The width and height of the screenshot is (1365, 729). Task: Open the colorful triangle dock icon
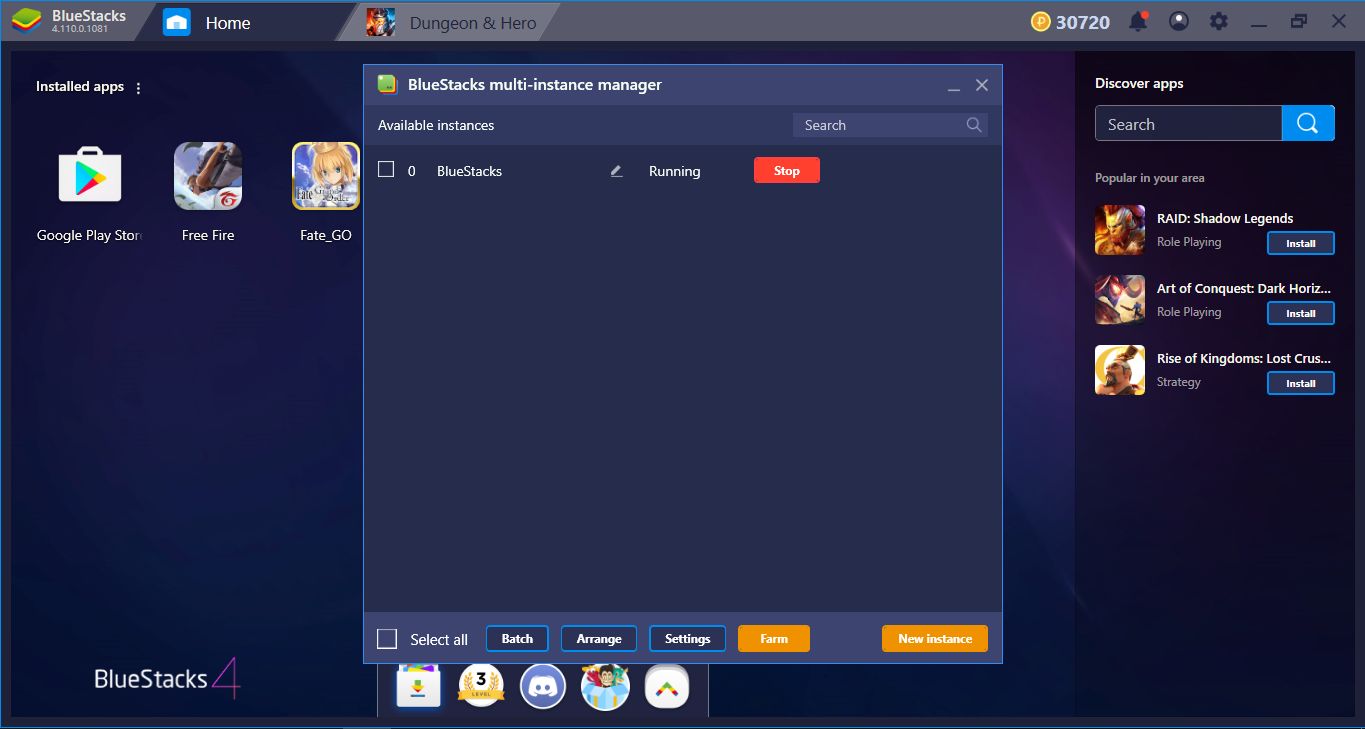pos(667,686)
